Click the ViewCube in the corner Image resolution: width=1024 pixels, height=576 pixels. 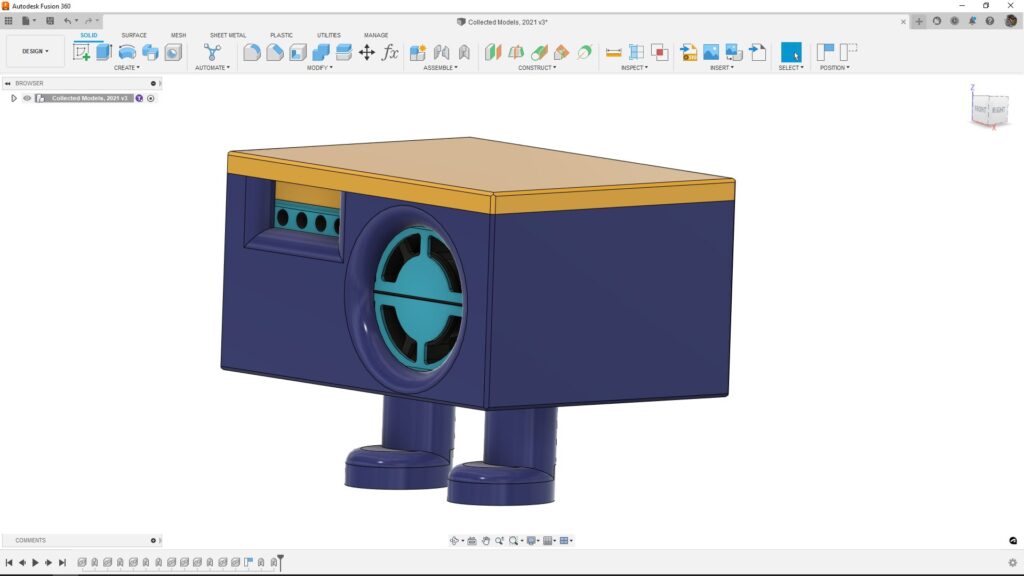point(989,108)
